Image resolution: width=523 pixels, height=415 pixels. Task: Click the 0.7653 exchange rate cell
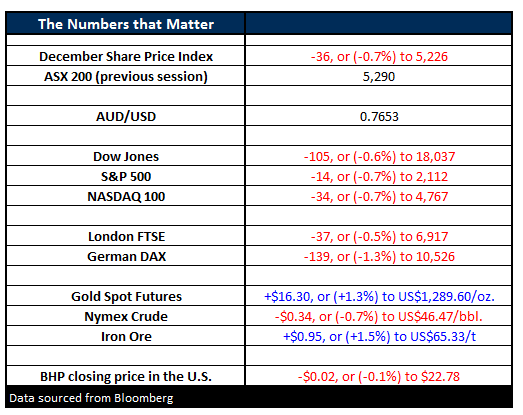point(379,116)
